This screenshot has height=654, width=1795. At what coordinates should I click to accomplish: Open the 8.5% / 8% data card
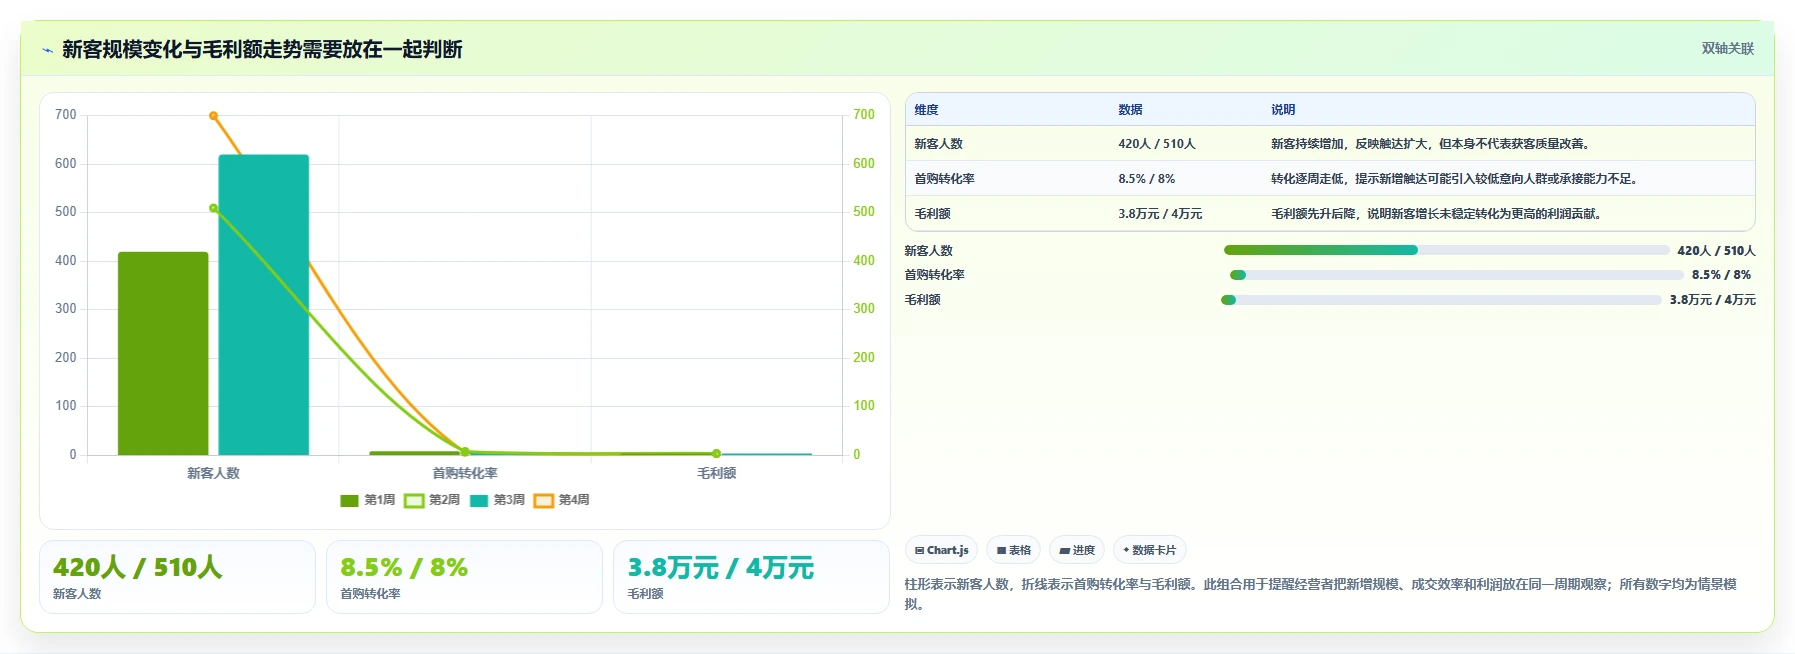click(x=464, y=577)
